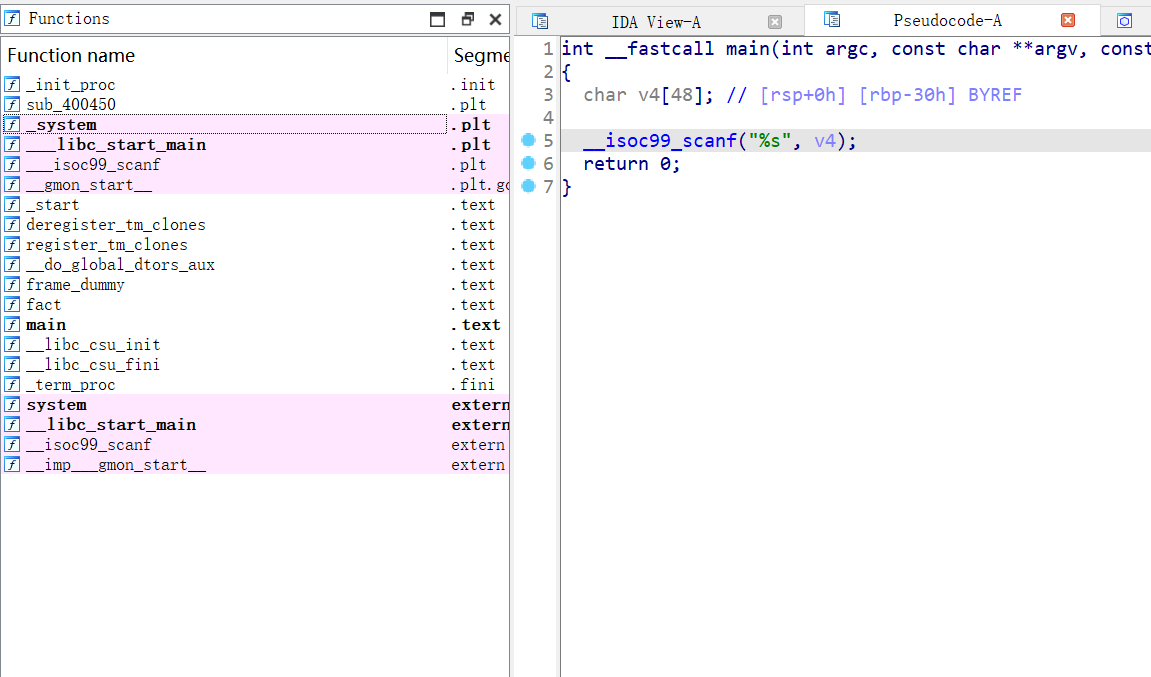This screenshot has height=677, width=1151.
Task: Click the function icon beside _term_proc
Action: (x=12, y=385)
